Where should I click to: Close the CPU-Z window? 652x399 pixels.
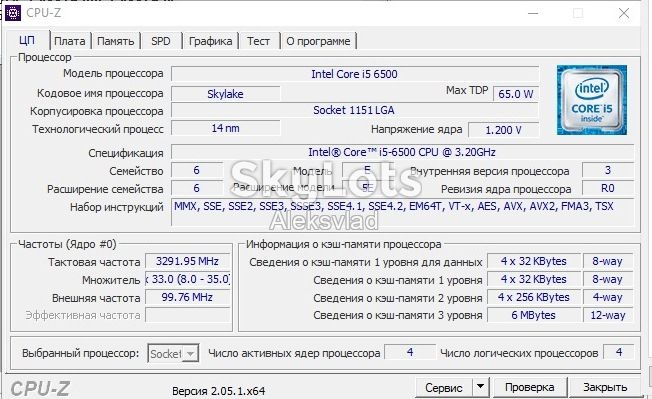tap(623, 13)
